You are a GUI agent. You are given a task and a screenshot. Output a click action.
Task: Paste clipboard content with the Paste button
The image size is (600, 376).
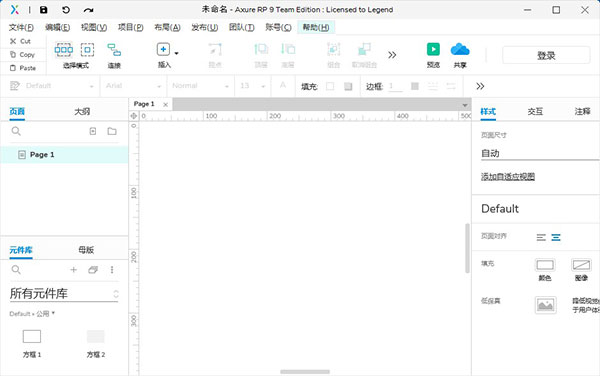(23, 68)
